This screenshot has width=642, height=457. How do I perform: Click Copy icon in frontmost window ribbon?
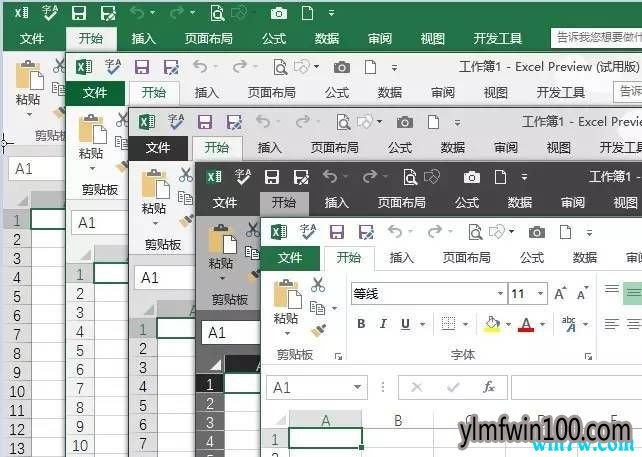click(317, 307)
